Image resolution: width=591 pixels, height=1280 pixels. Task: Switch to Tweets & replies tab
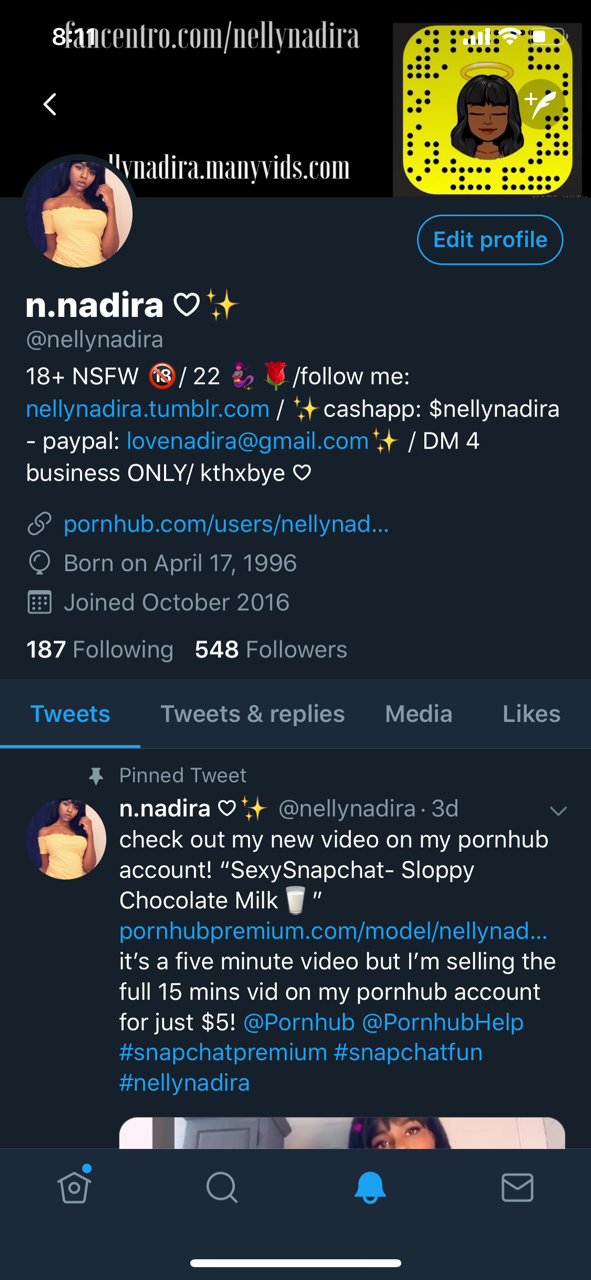coord(252,714)
